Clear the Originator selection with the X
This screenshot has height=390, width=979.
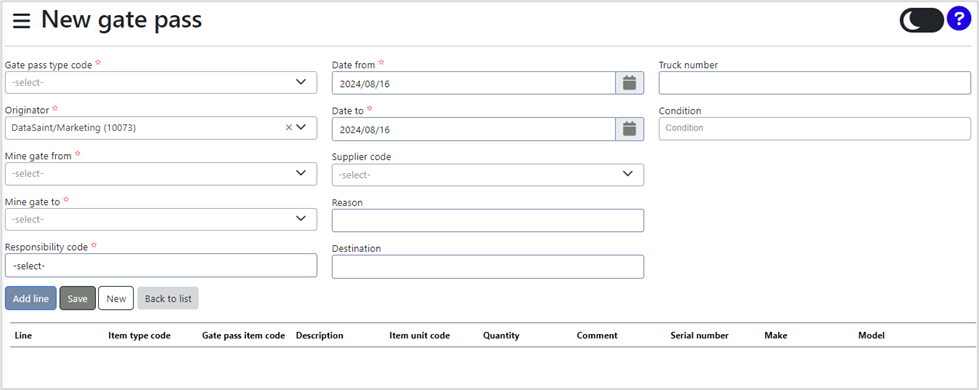pos(288,127)
